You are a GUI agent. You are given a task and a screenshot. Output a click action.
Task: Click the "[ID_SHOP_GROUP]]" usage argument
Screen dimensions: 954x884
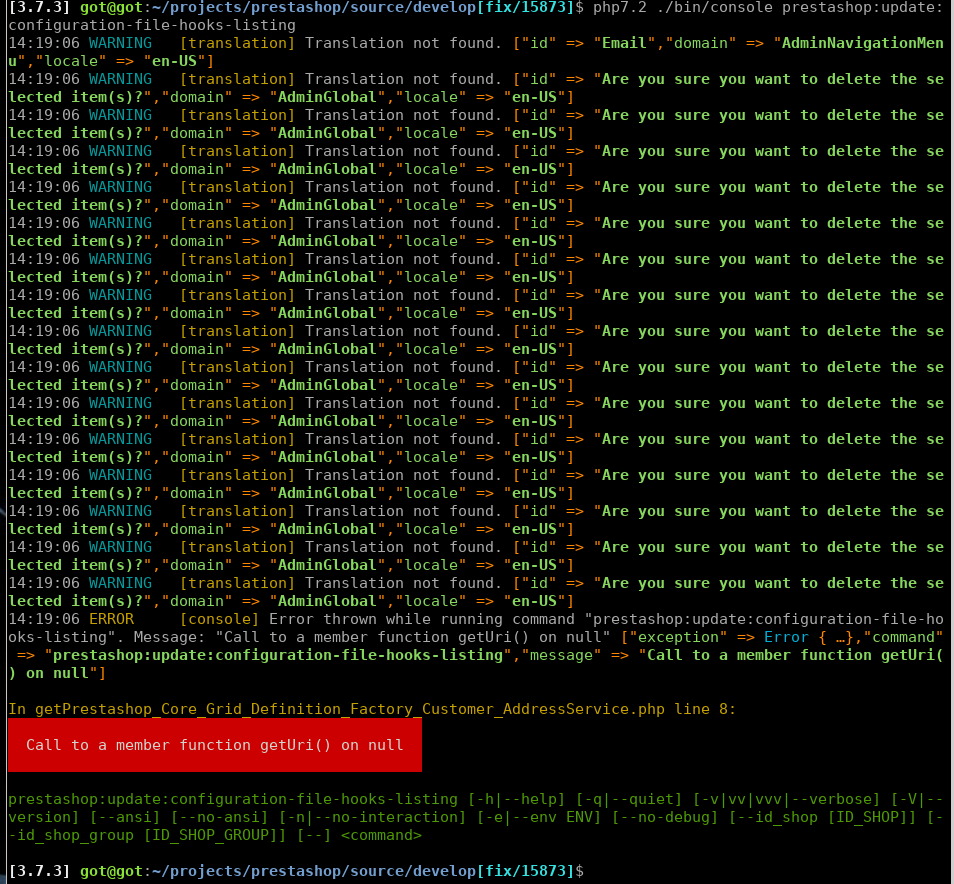click(x=215, y=835)
